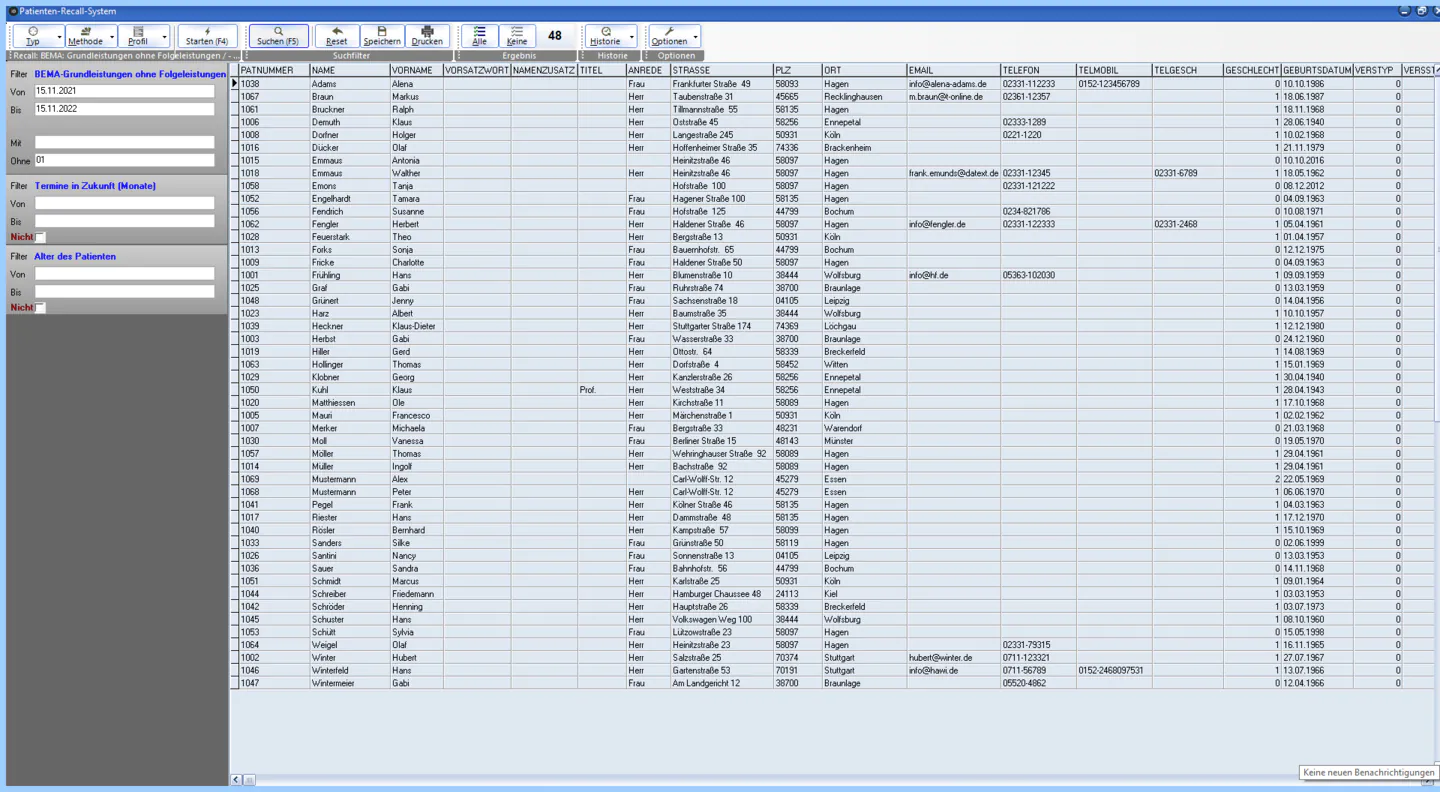This screenshot has width=1440, height=792.
Task: Expand the Profil dropdown arrow
Action: click(165, 37)
